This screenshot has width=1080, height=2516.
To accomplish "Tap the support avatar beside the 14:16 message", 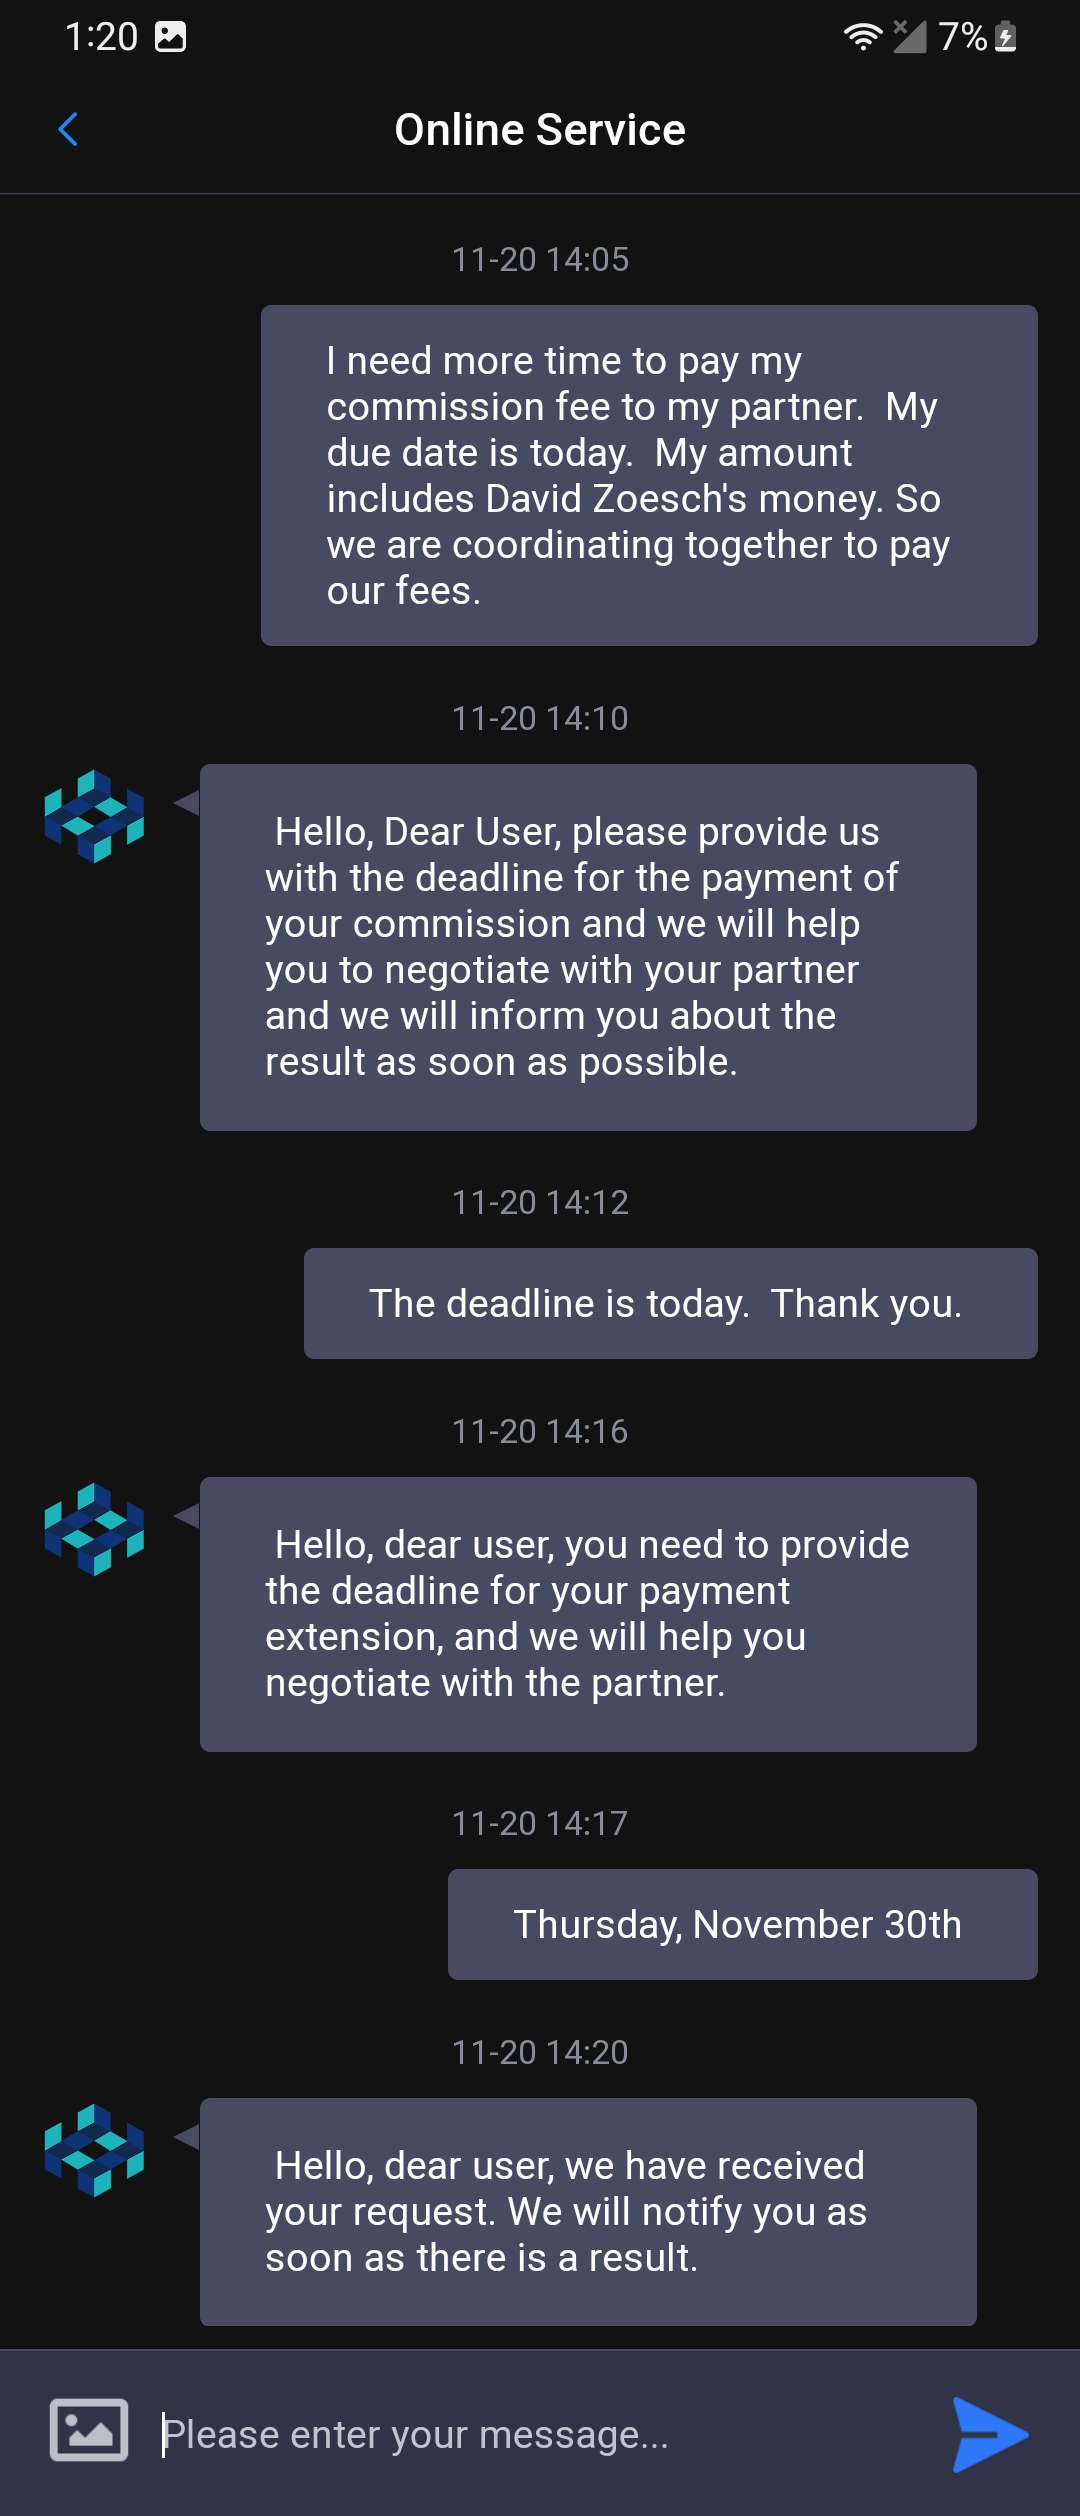I will point(94,1529).
